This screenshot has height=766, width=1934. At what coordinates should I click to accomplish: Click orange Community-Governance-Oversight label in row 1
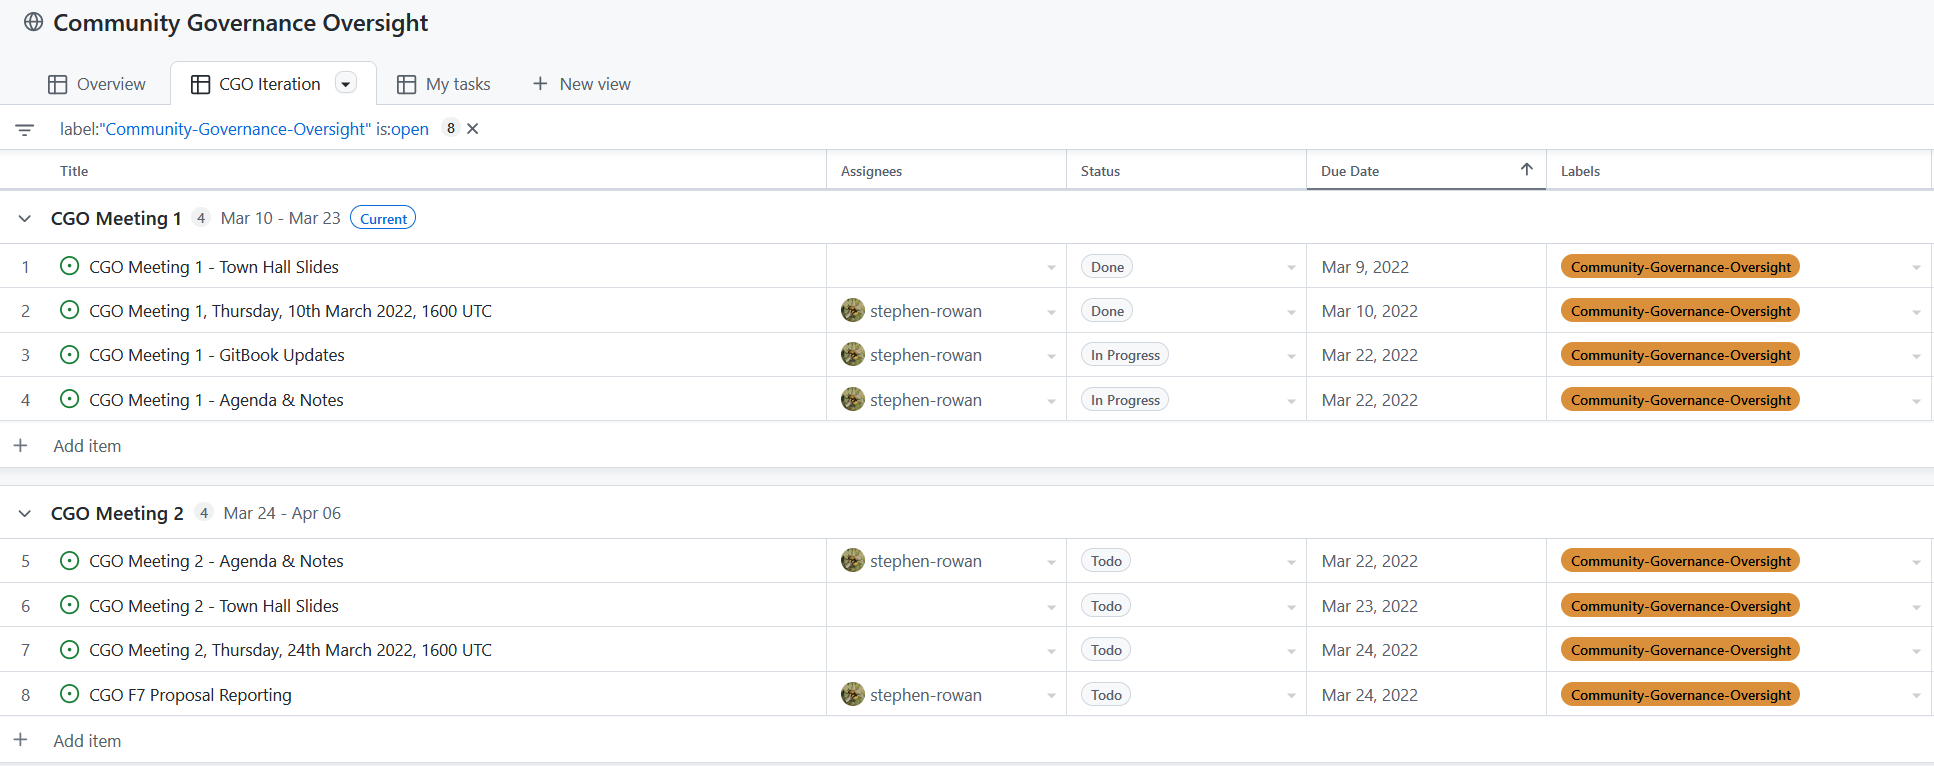click(x=1680, y=267)
